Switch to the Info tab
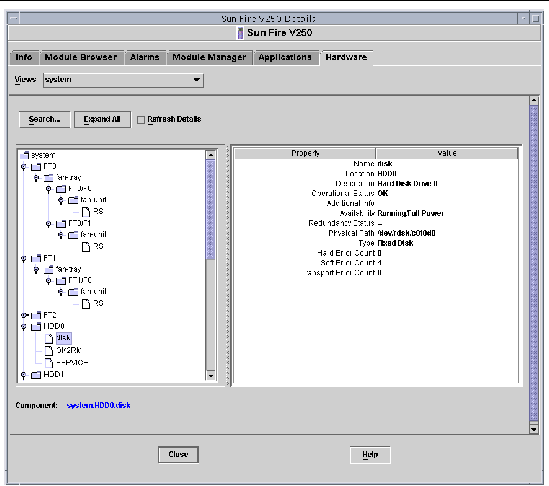Screen dimensions: 549x486 [24, 57]
